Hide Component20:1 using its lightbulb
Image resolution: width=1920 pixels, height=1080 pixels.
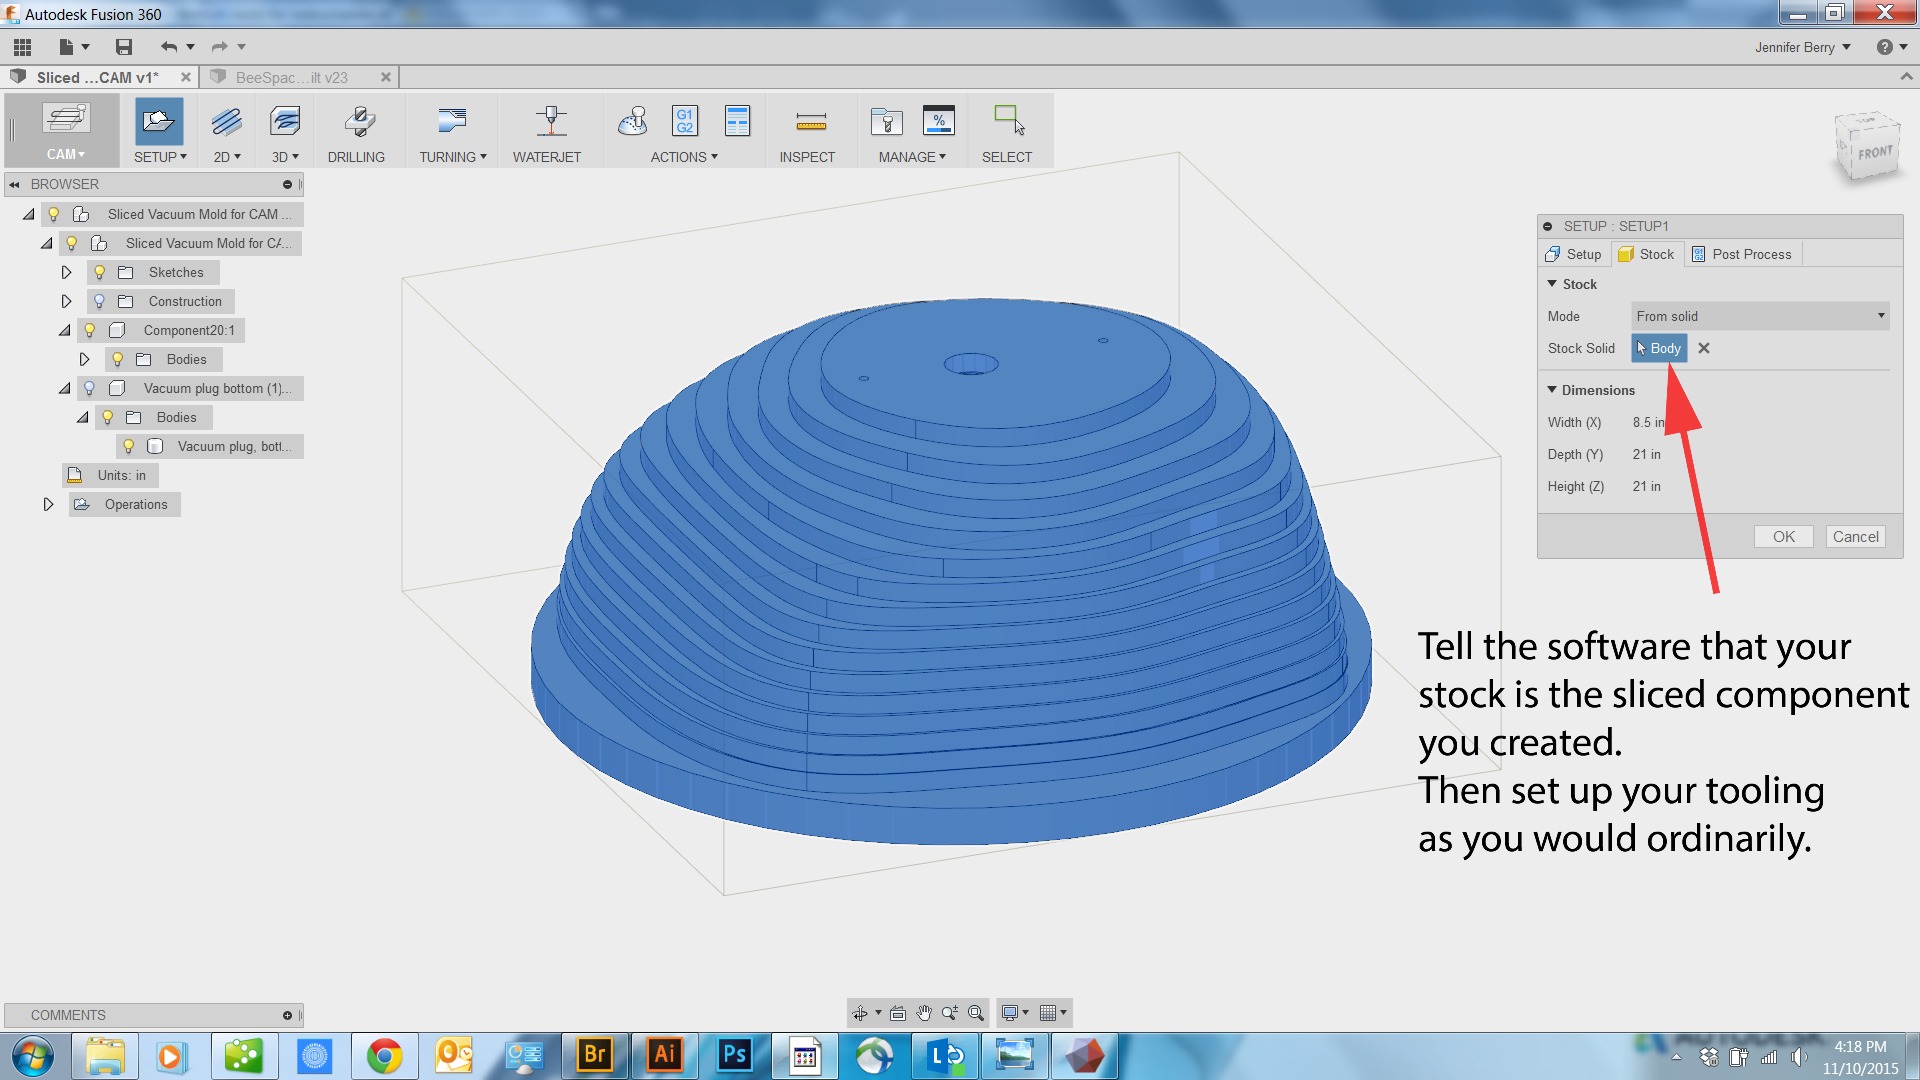(89, 330)
